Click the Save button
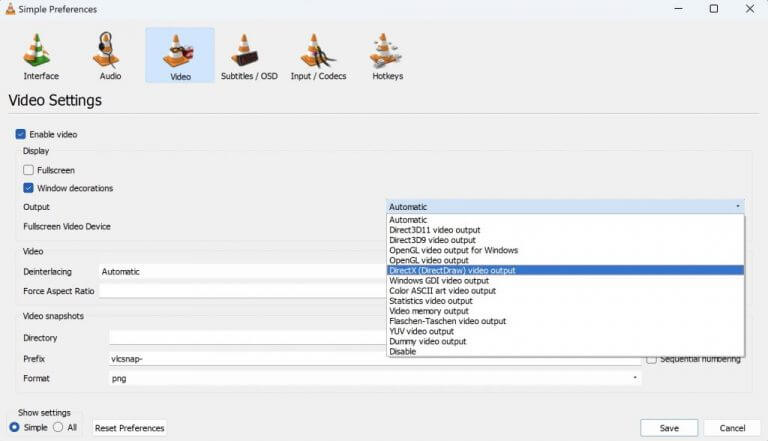768x441 pixels. pyautogui.click(x=669, y=428)
